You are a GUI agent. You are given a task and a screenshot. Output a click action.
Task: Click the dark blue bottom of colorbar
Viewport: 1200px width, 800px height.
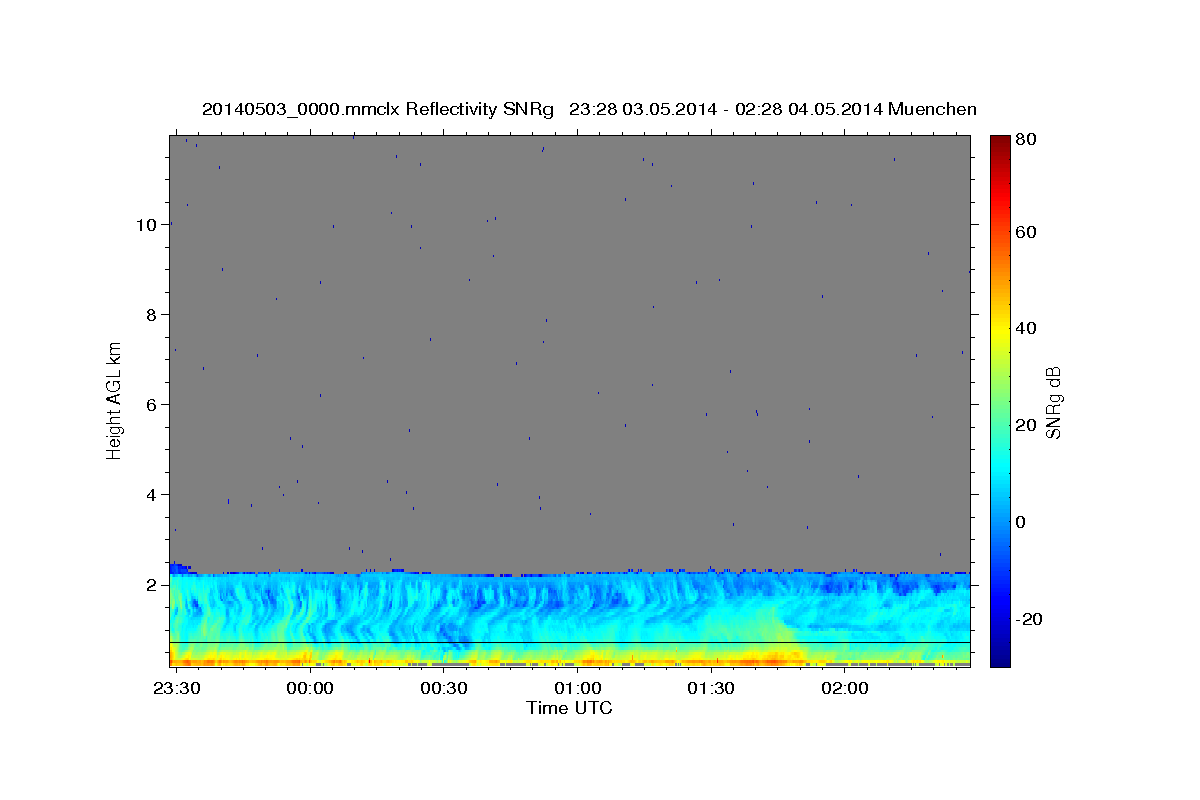(x=999, y=655)
